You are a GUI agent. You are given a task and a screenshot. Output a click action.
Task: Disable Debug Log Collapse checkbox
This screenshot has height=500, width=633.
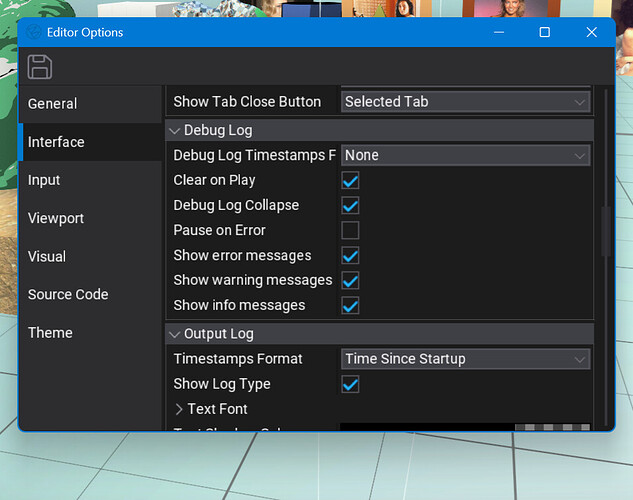click(x=350, y=206)
